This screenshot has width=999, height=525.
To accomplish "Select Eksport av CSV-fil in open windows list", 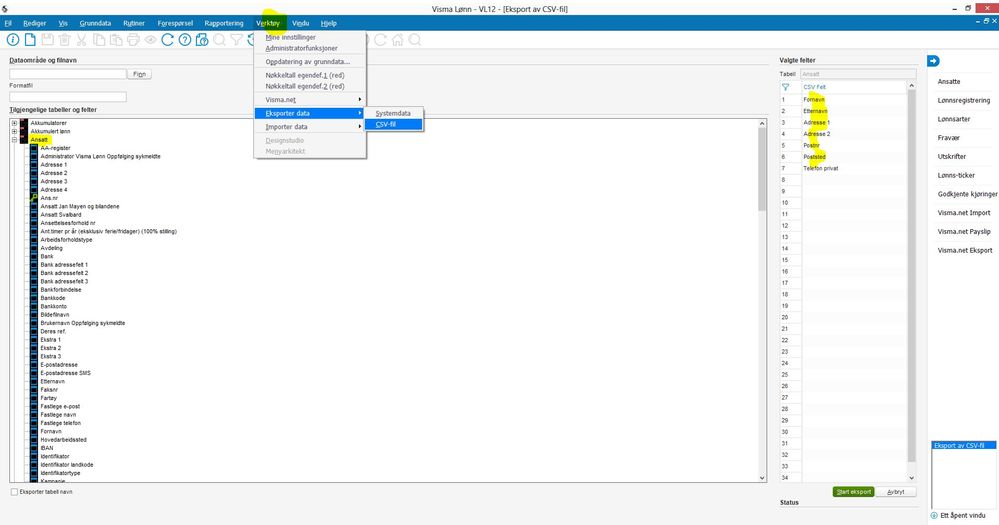I will [963, 445].
